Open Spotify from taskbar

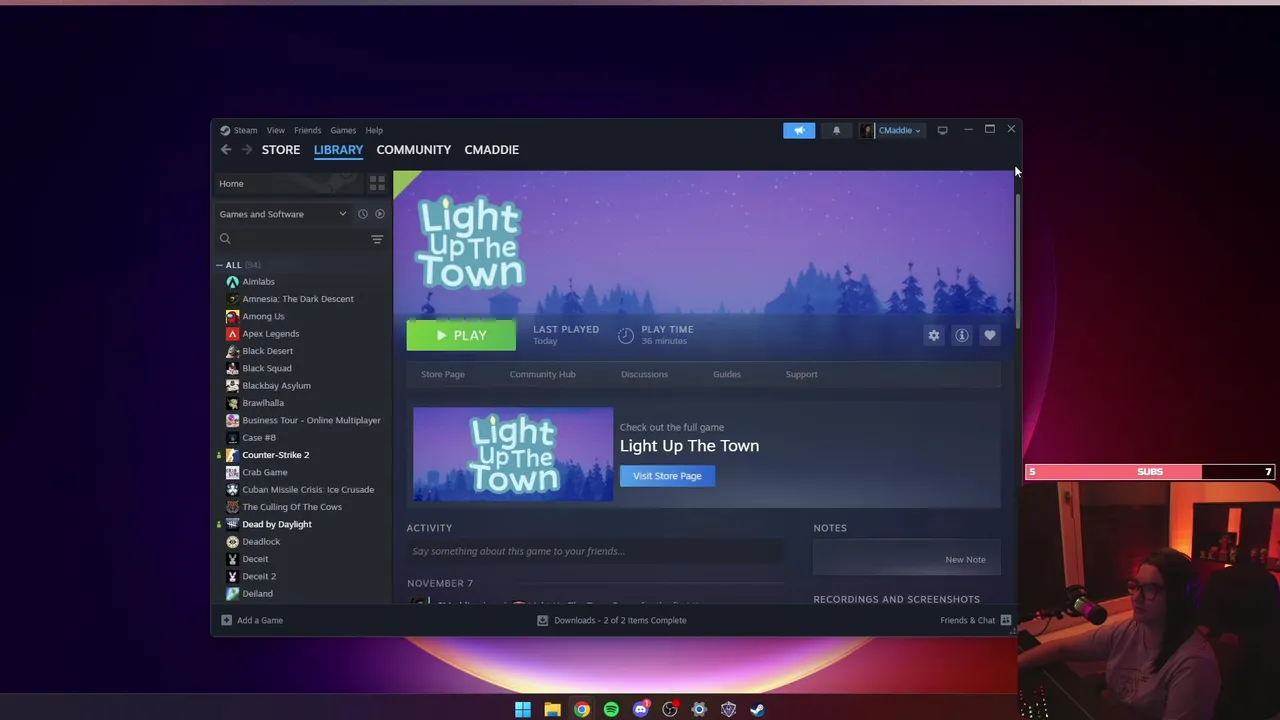point(611,709)
